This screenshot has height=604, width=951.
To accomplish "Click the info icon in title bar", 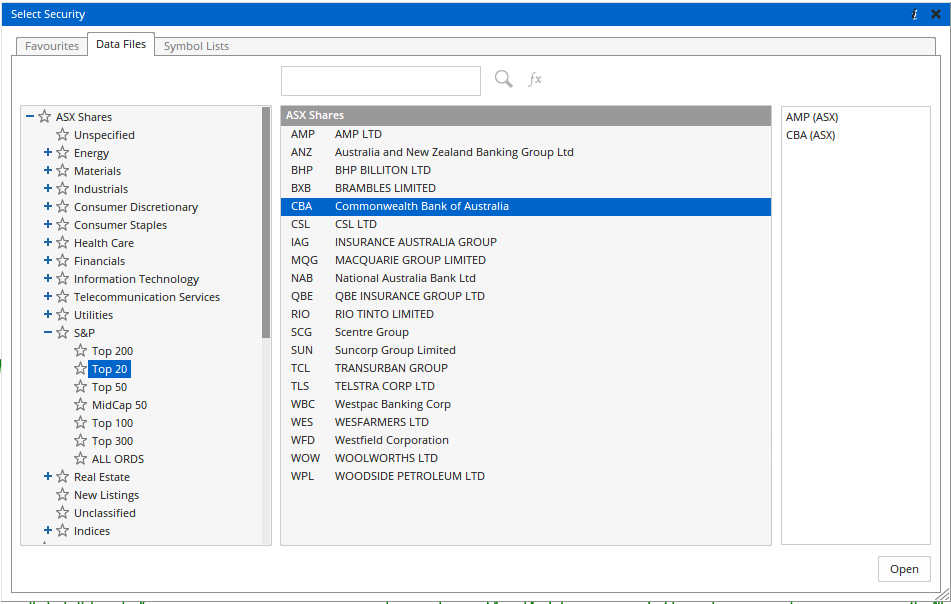I will pos(915,14).
